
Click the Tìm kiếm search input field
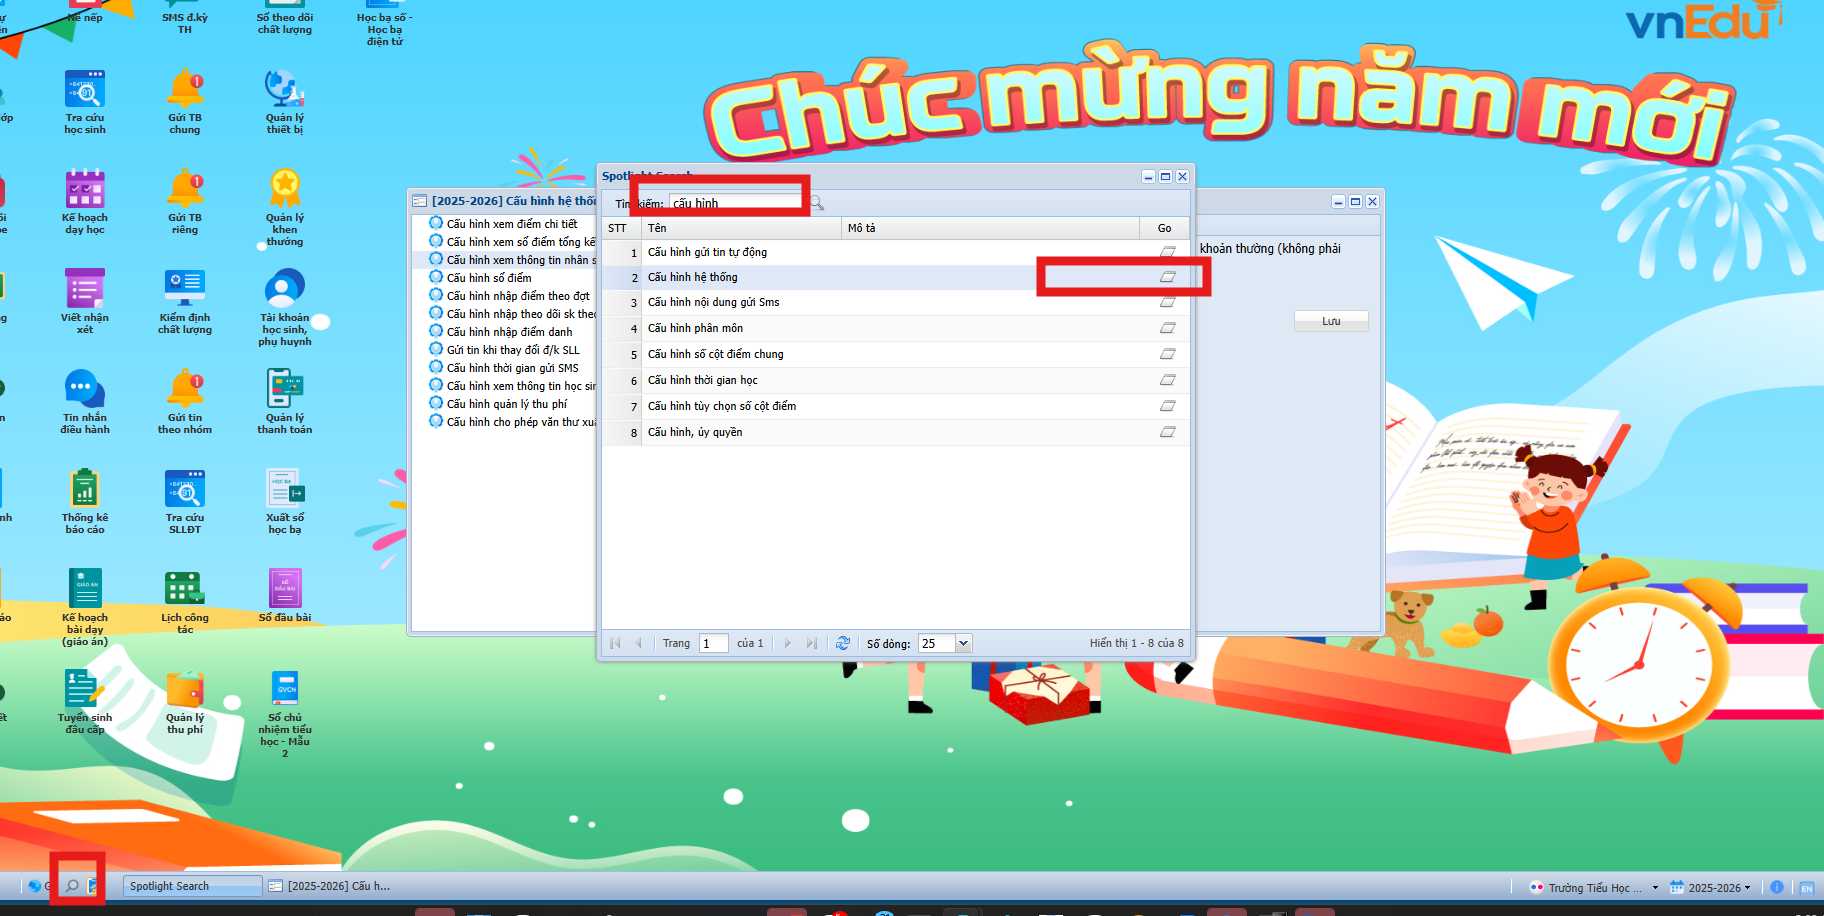tap(737, 203)
